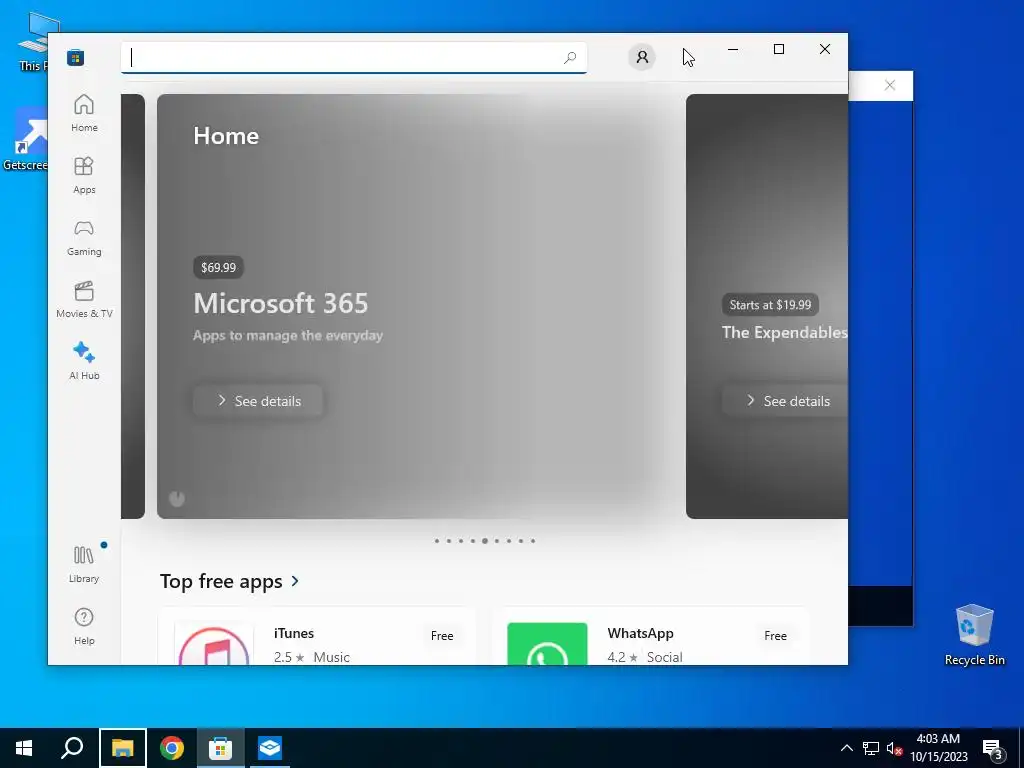The width and height of the screenshot is (1024, 768).
Task: Click the Free button for WhatsApp
Action: [775, 635]
